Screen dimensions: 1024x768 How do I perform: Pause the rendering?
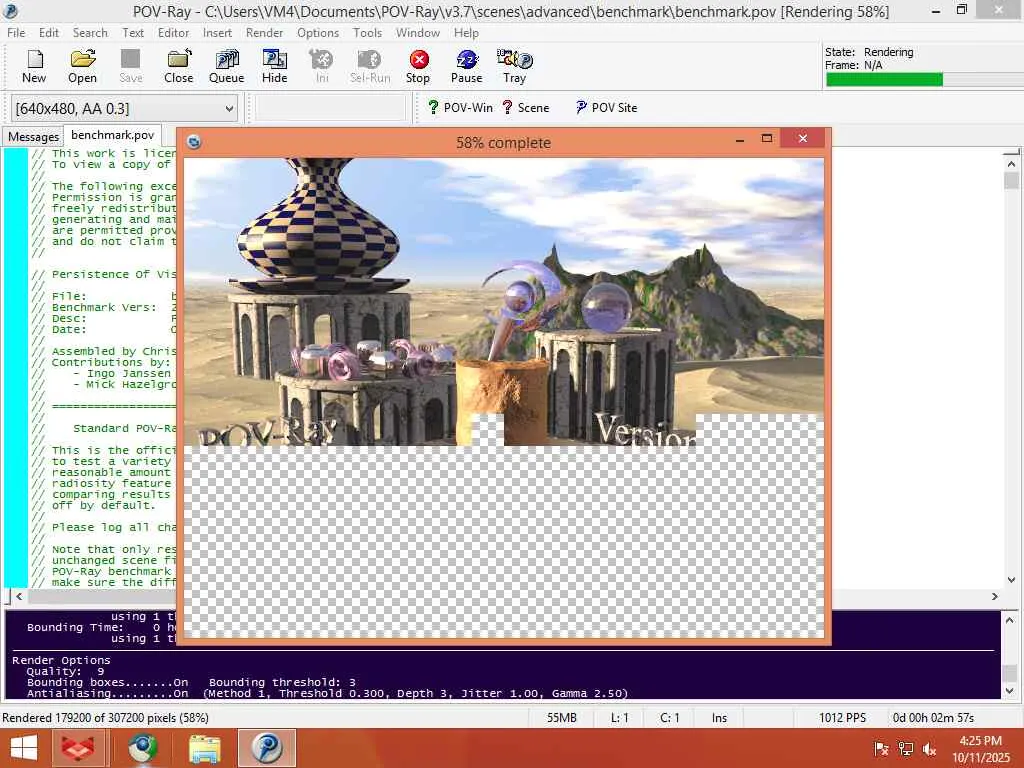[x=466, y=67]
